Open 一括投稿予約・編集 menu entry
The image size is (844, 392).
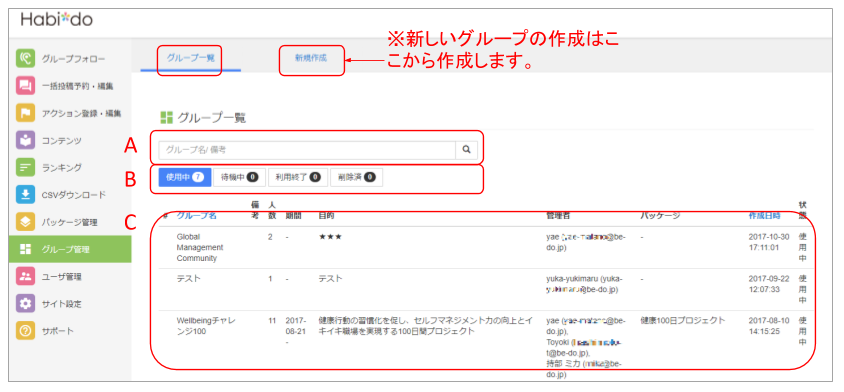point(70,86)
